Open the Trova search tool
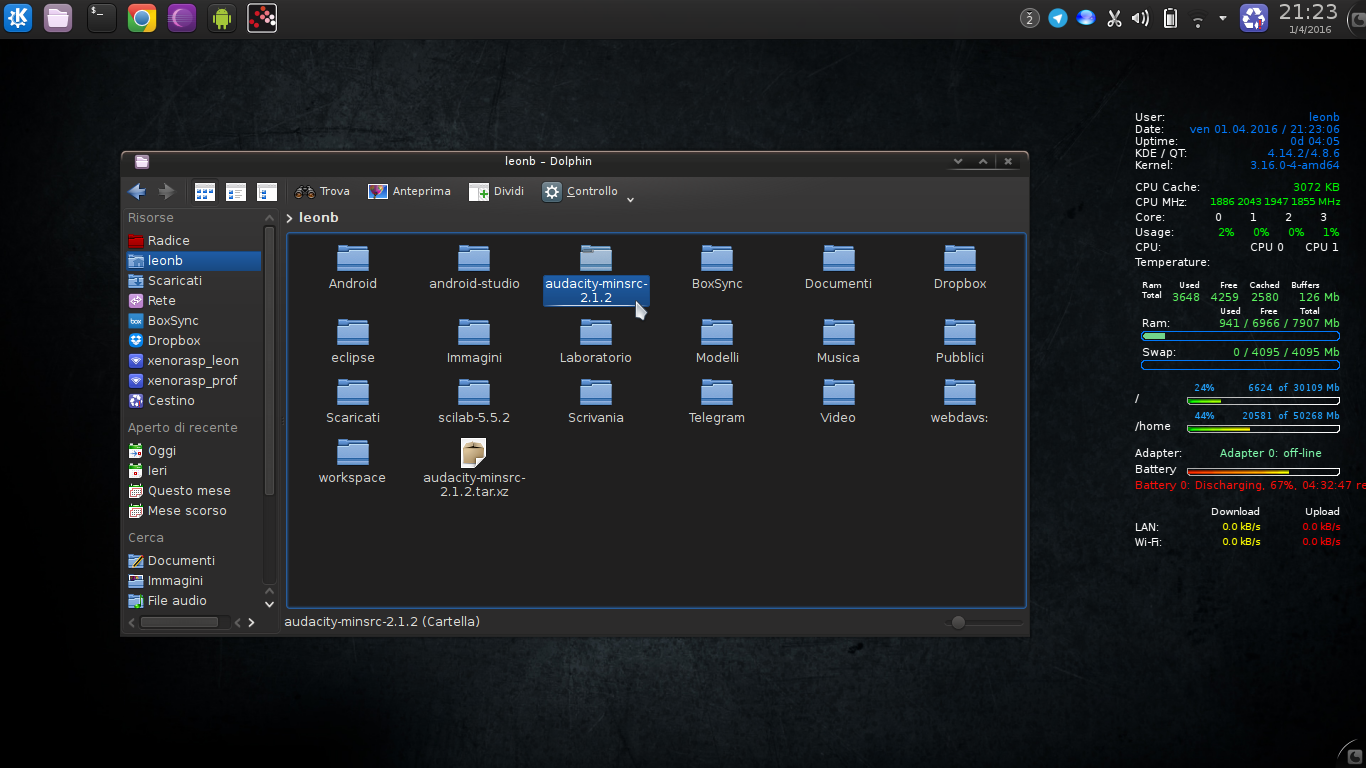The height and width of the screenshot is (768, 1366). click(x=322, y=191)
